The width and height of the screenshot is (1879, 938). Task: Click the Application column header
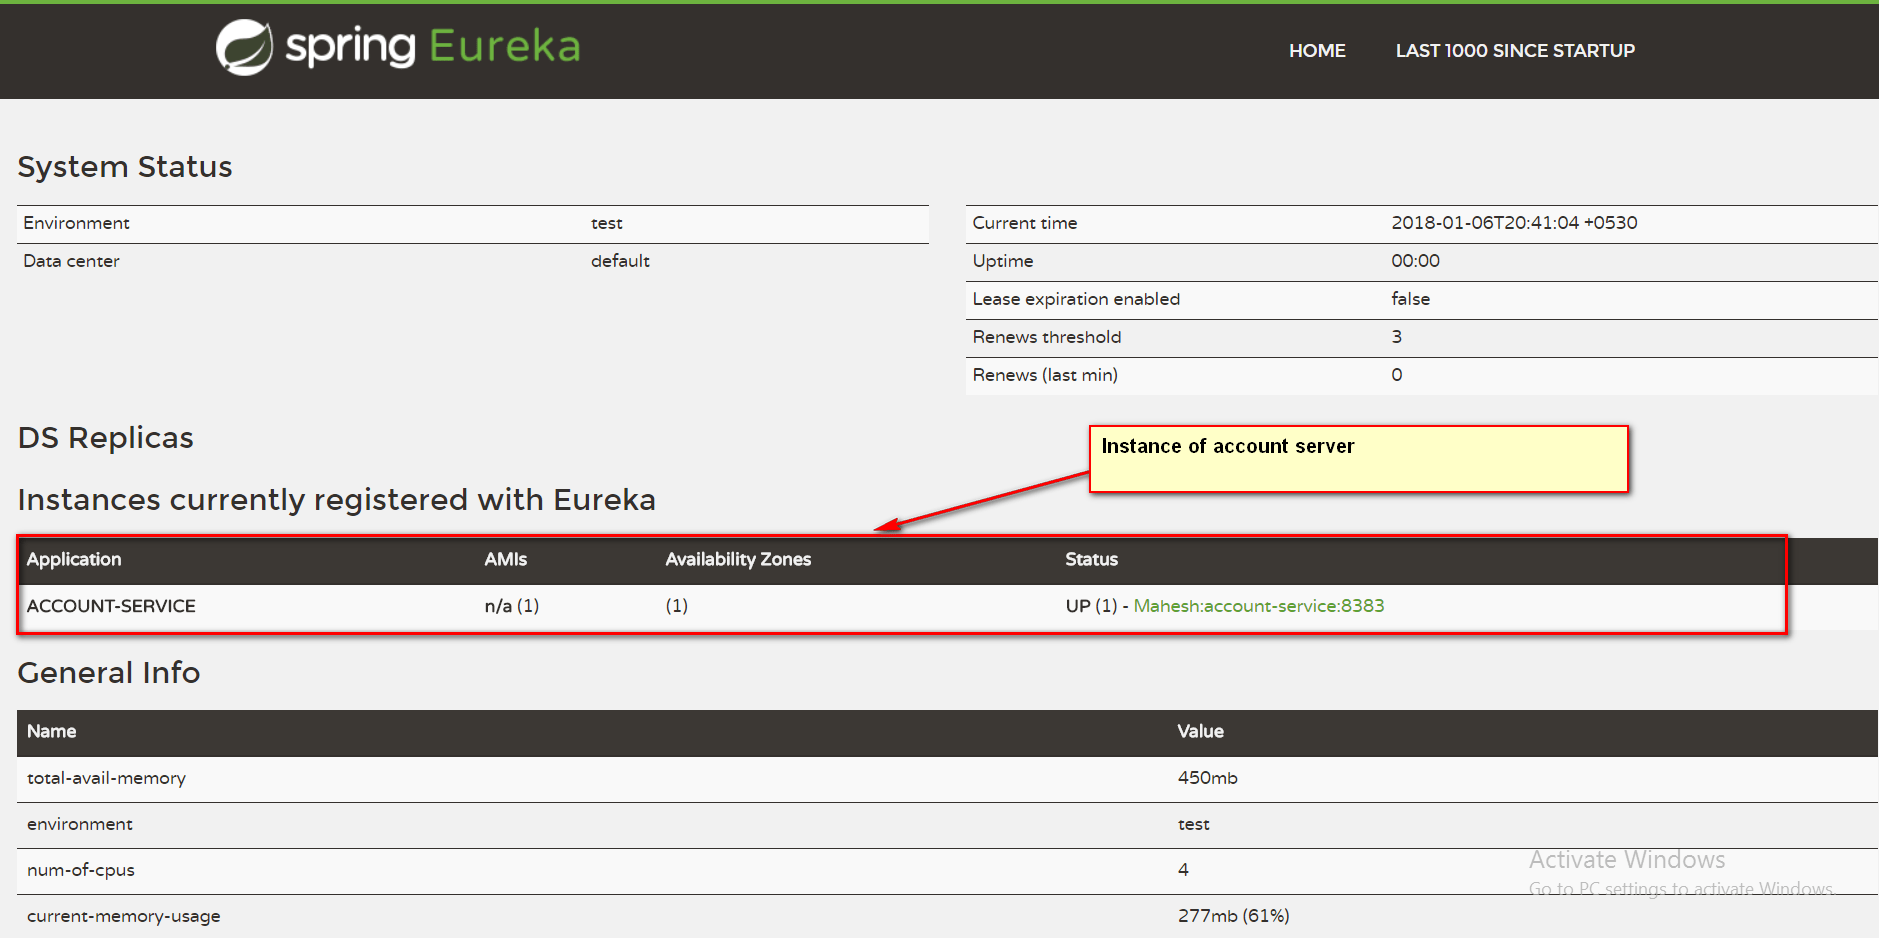point(73,560)
